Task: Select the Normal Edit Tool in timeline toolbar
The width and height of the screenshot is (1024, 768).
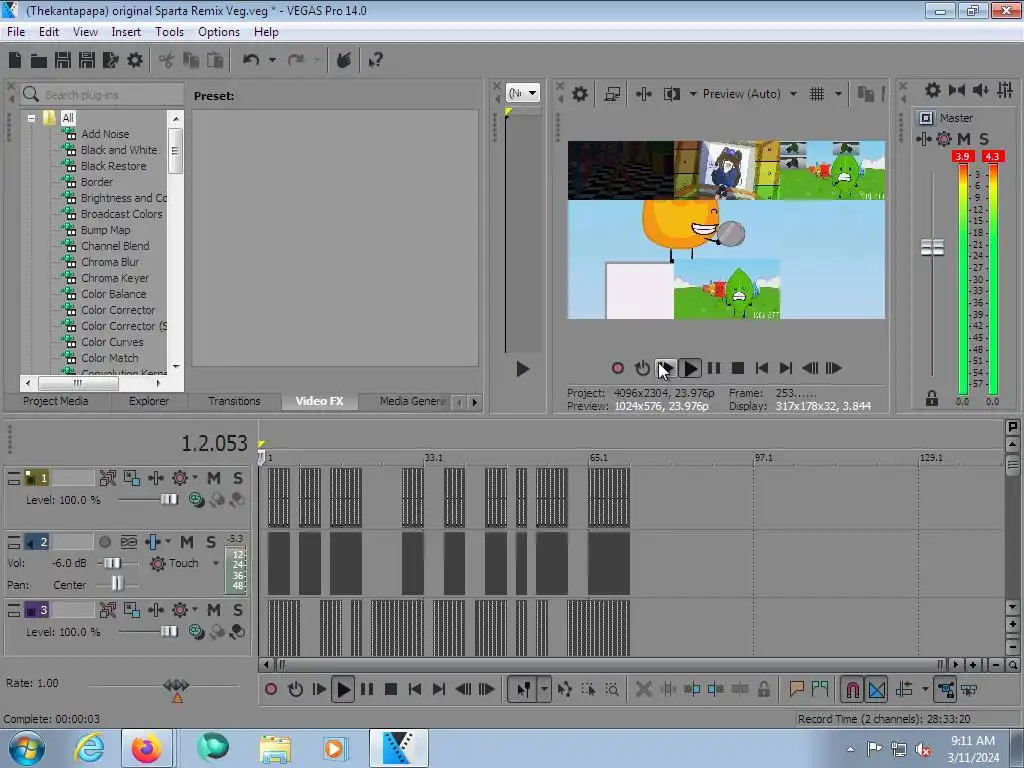Action: 524,689
